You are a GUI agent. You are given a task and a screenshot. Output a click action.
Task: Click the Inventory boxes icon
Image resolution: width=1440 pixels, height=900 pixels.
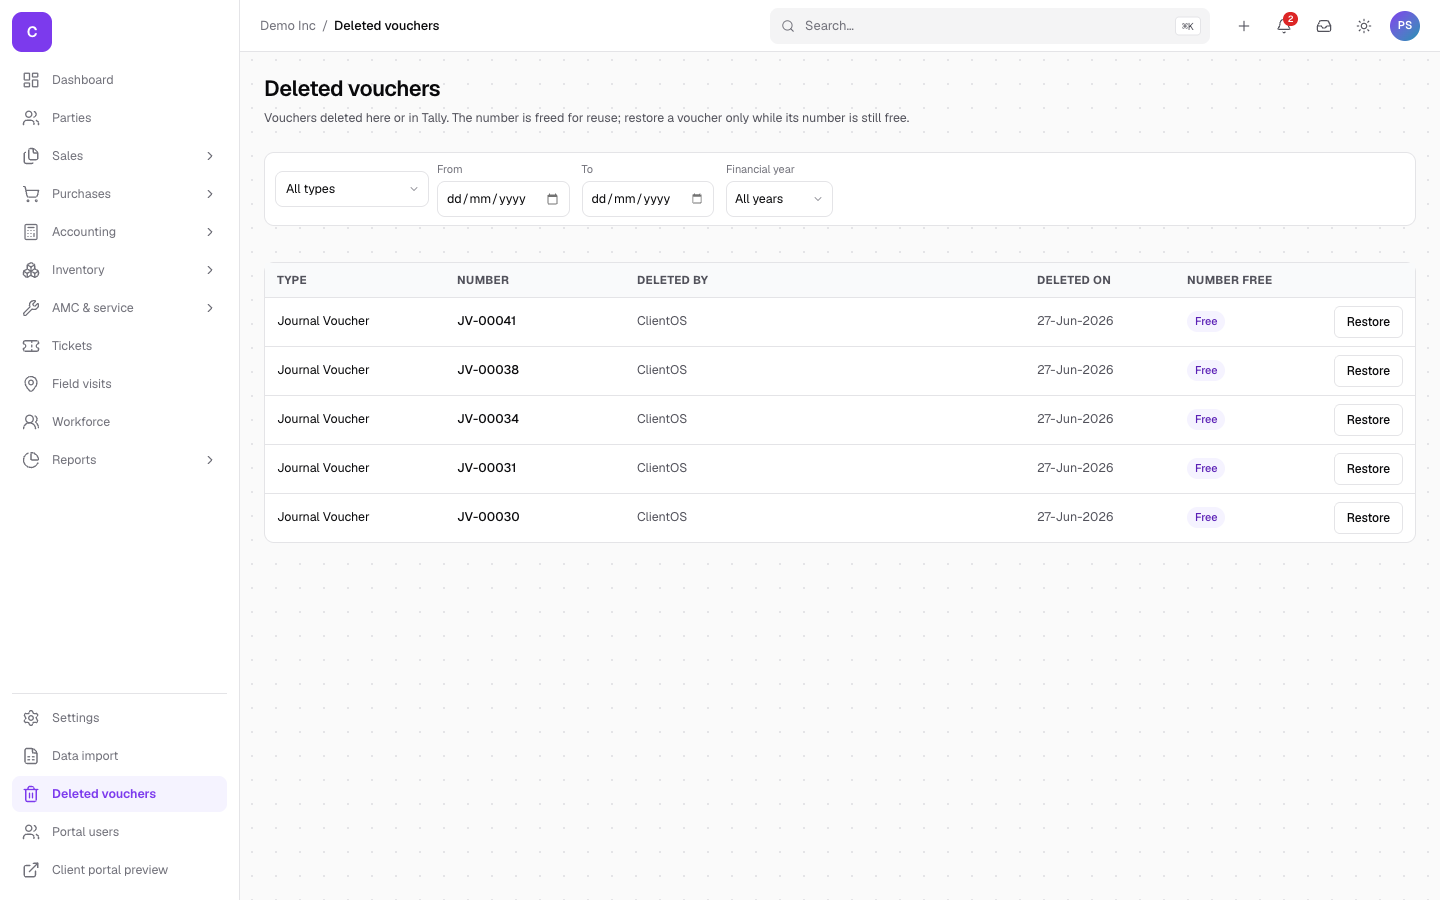point(31,270)
